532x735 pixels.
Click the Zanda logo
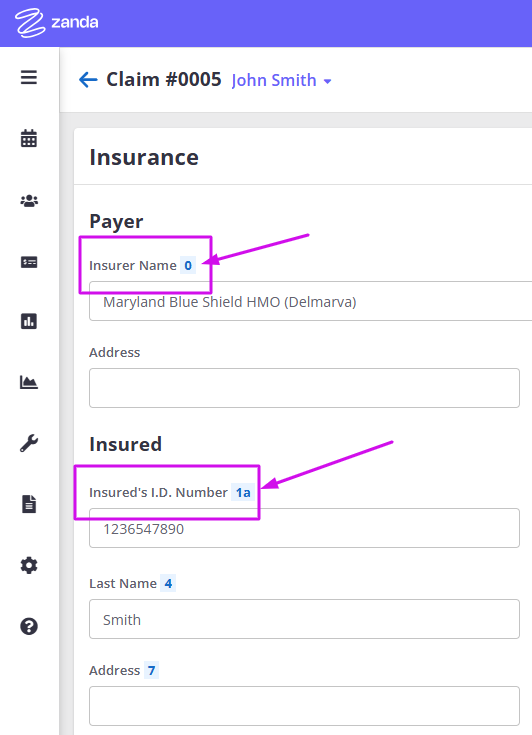pyautogui.click(x=56, y=22)
